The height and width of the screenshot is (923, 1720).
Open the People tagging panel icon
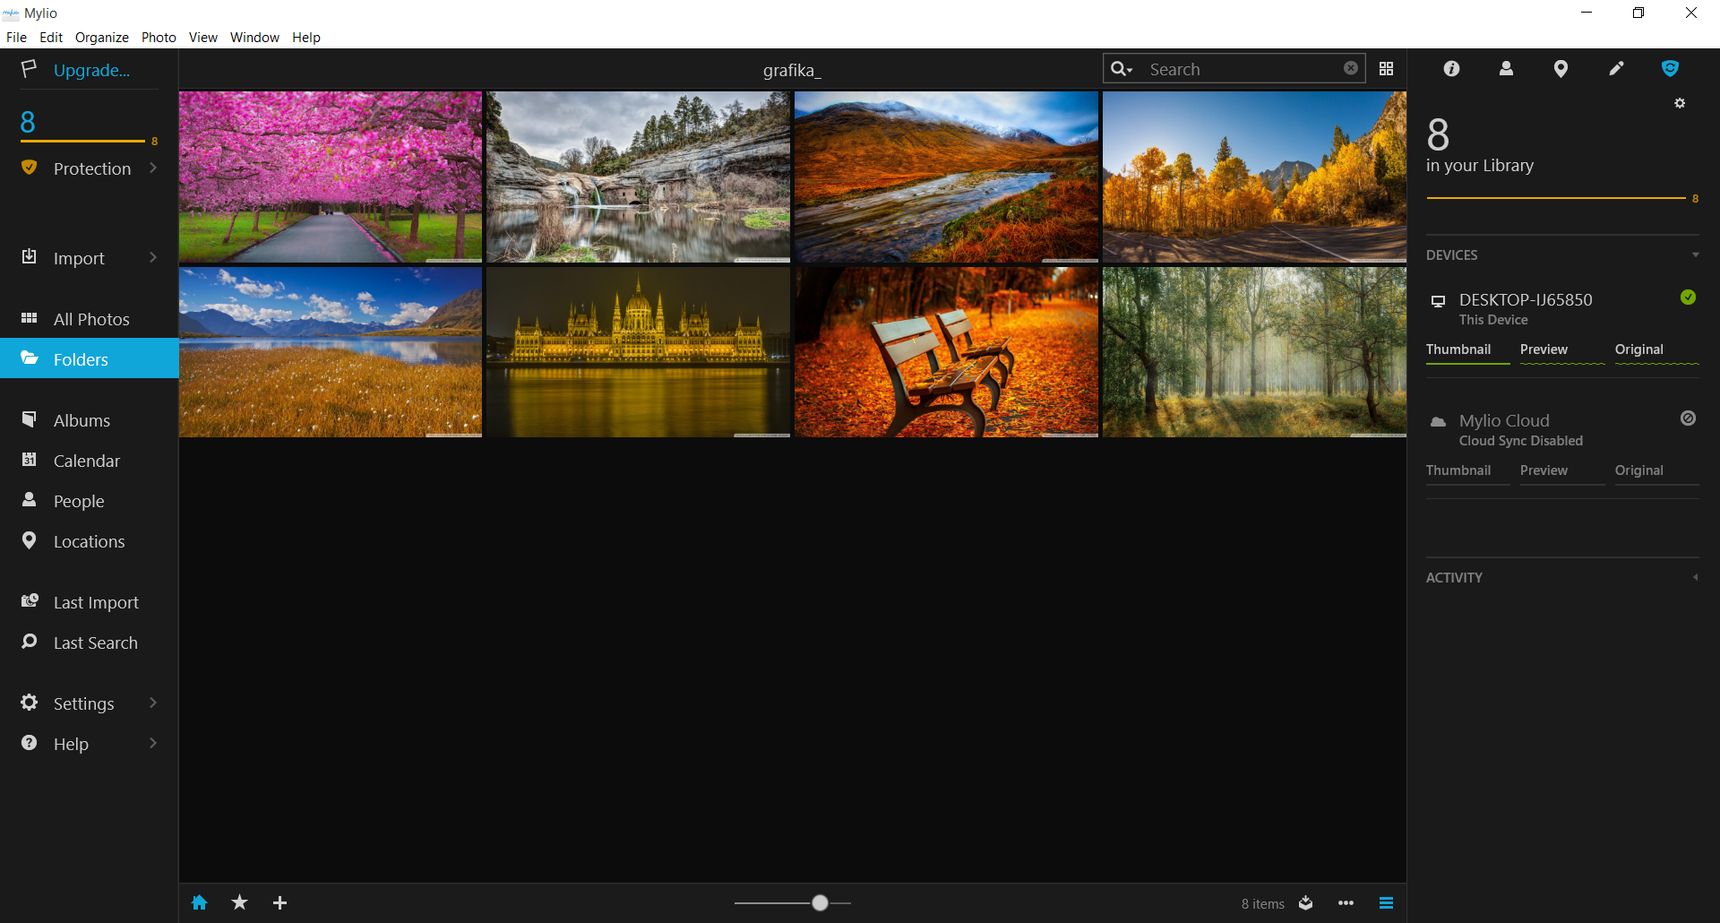pos(1506,69)
